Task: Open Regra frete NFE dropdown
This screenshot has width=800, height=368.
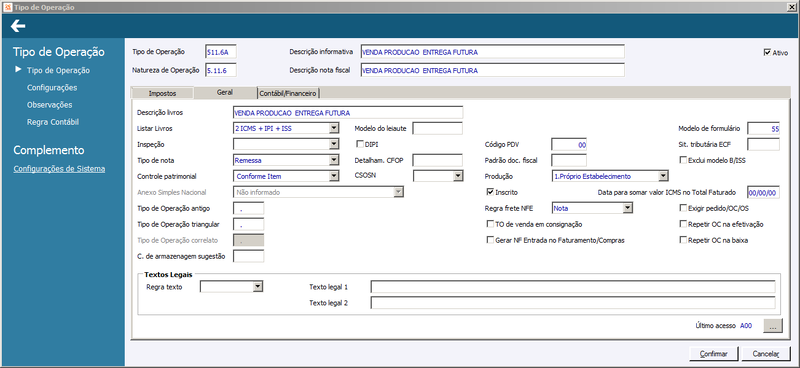Action: (x=628, y=208)
